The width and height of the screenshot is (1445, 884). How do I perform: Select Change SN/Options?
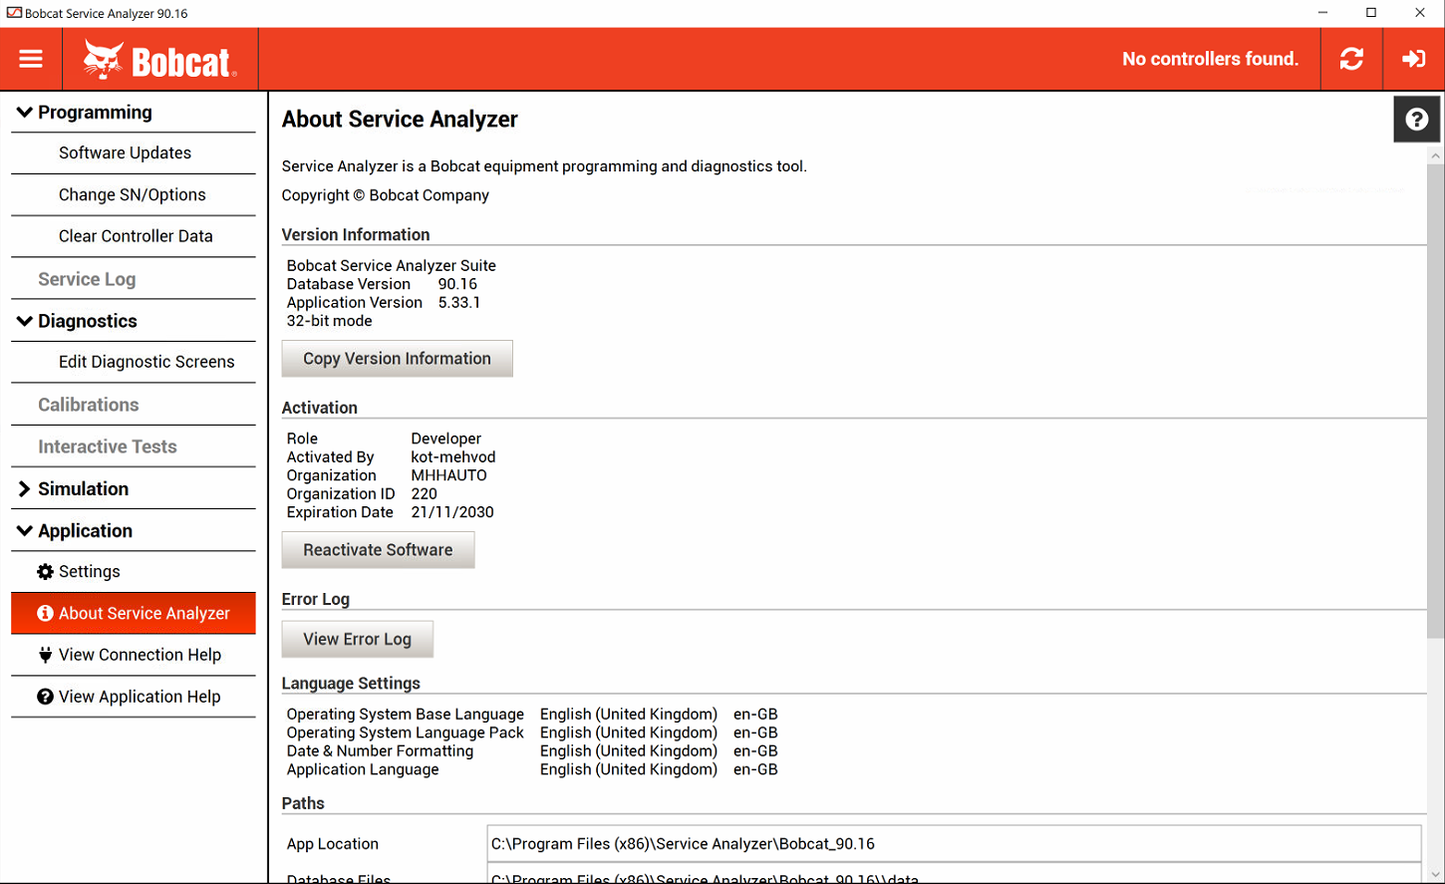point(133,195)
